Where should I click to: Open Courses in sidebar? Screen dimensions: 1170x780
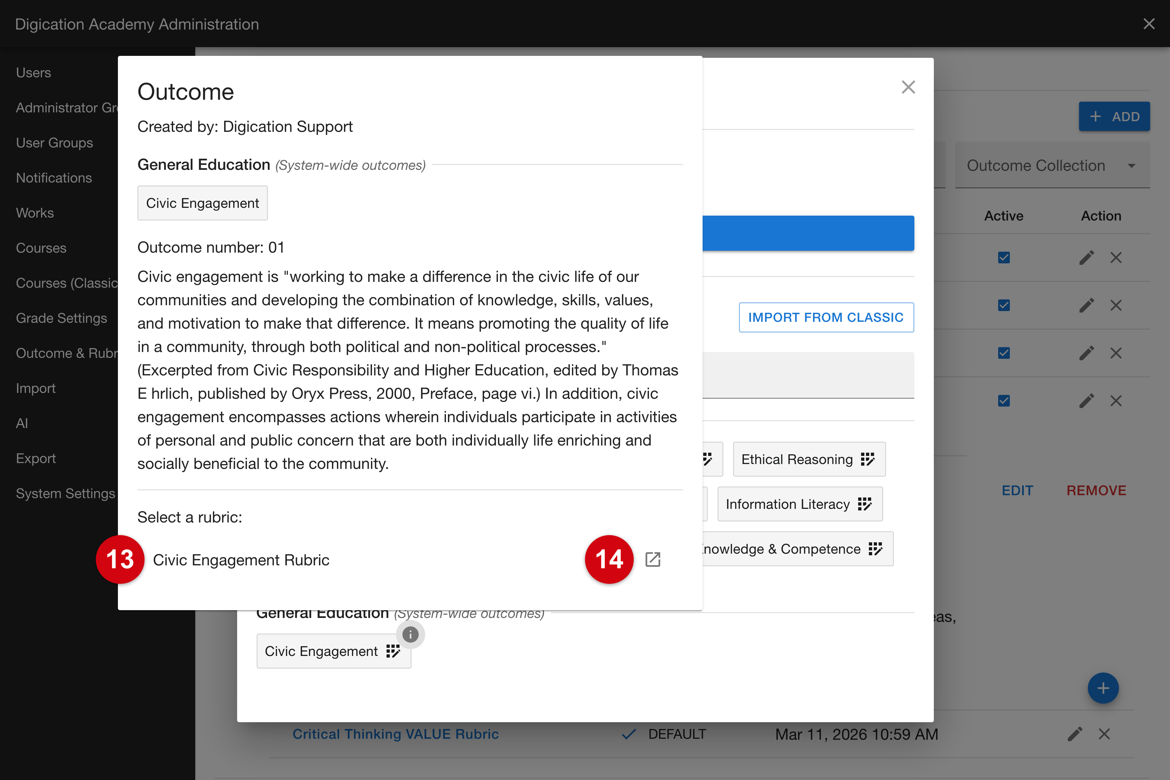(41, 248)
